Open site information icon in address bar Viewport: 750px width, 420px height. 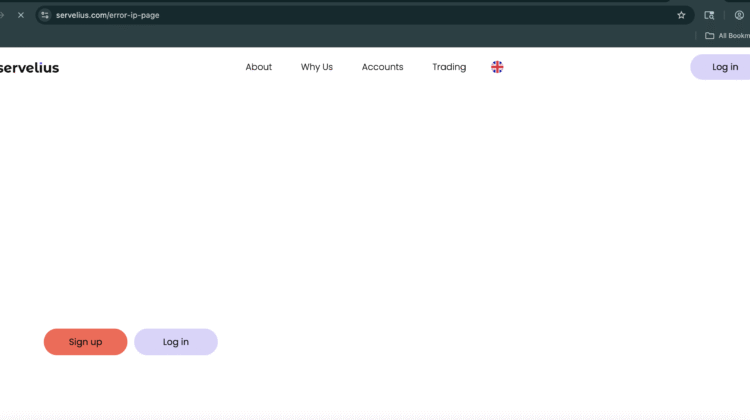click(x=45, y=15)
